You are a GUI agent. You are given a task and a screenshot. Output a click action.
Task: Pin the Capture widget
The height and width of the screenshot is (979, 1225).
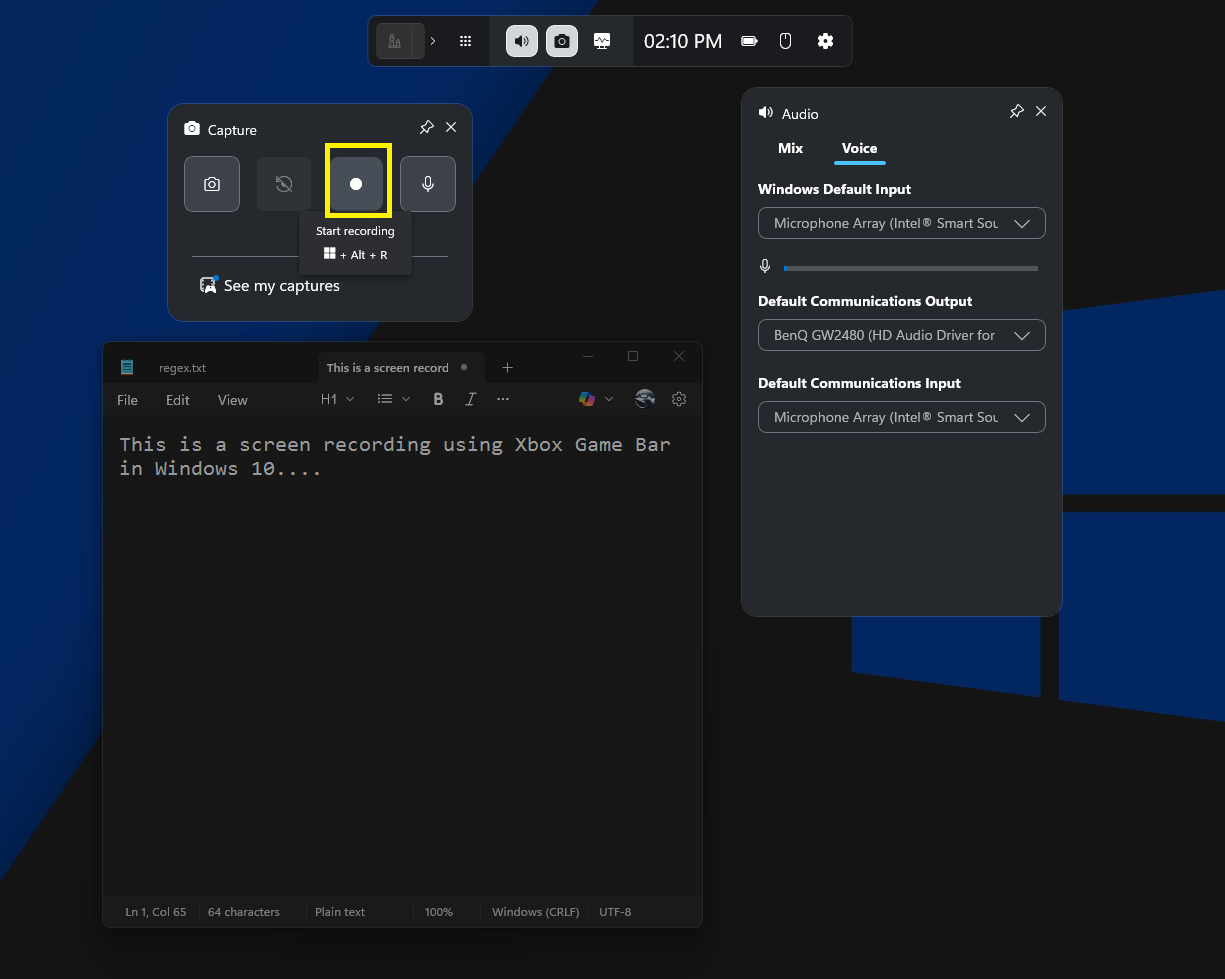pos(426,128)
